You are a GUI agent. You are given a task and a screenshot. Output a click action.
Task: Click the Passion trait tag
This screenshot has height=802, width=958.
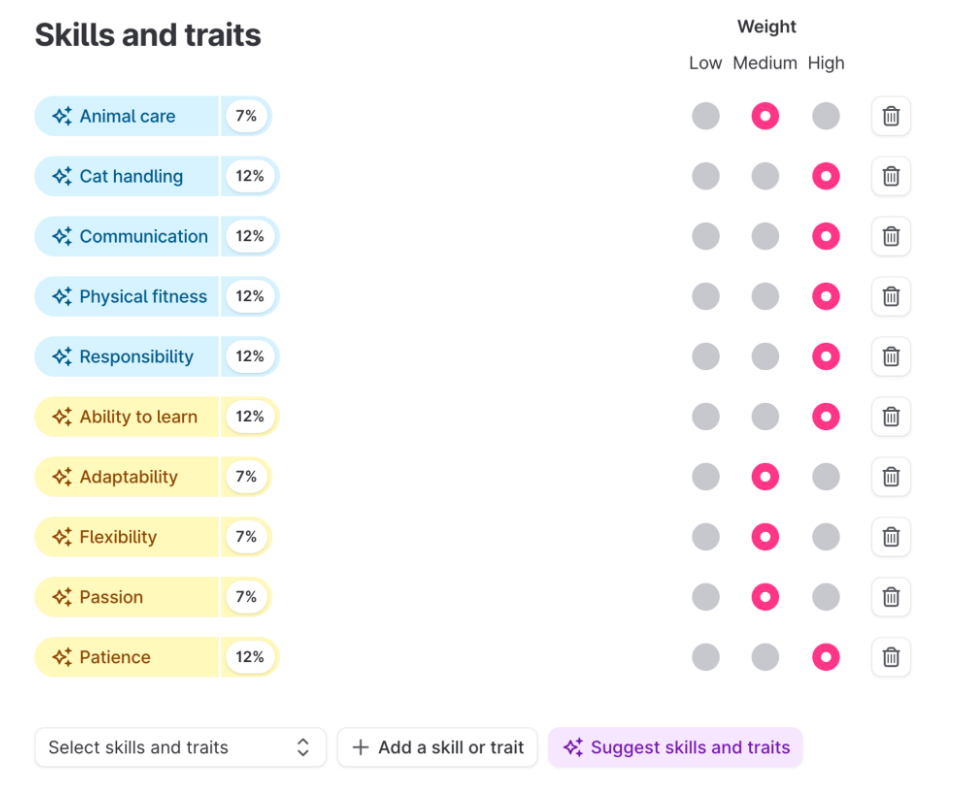[x=111, y=597]
